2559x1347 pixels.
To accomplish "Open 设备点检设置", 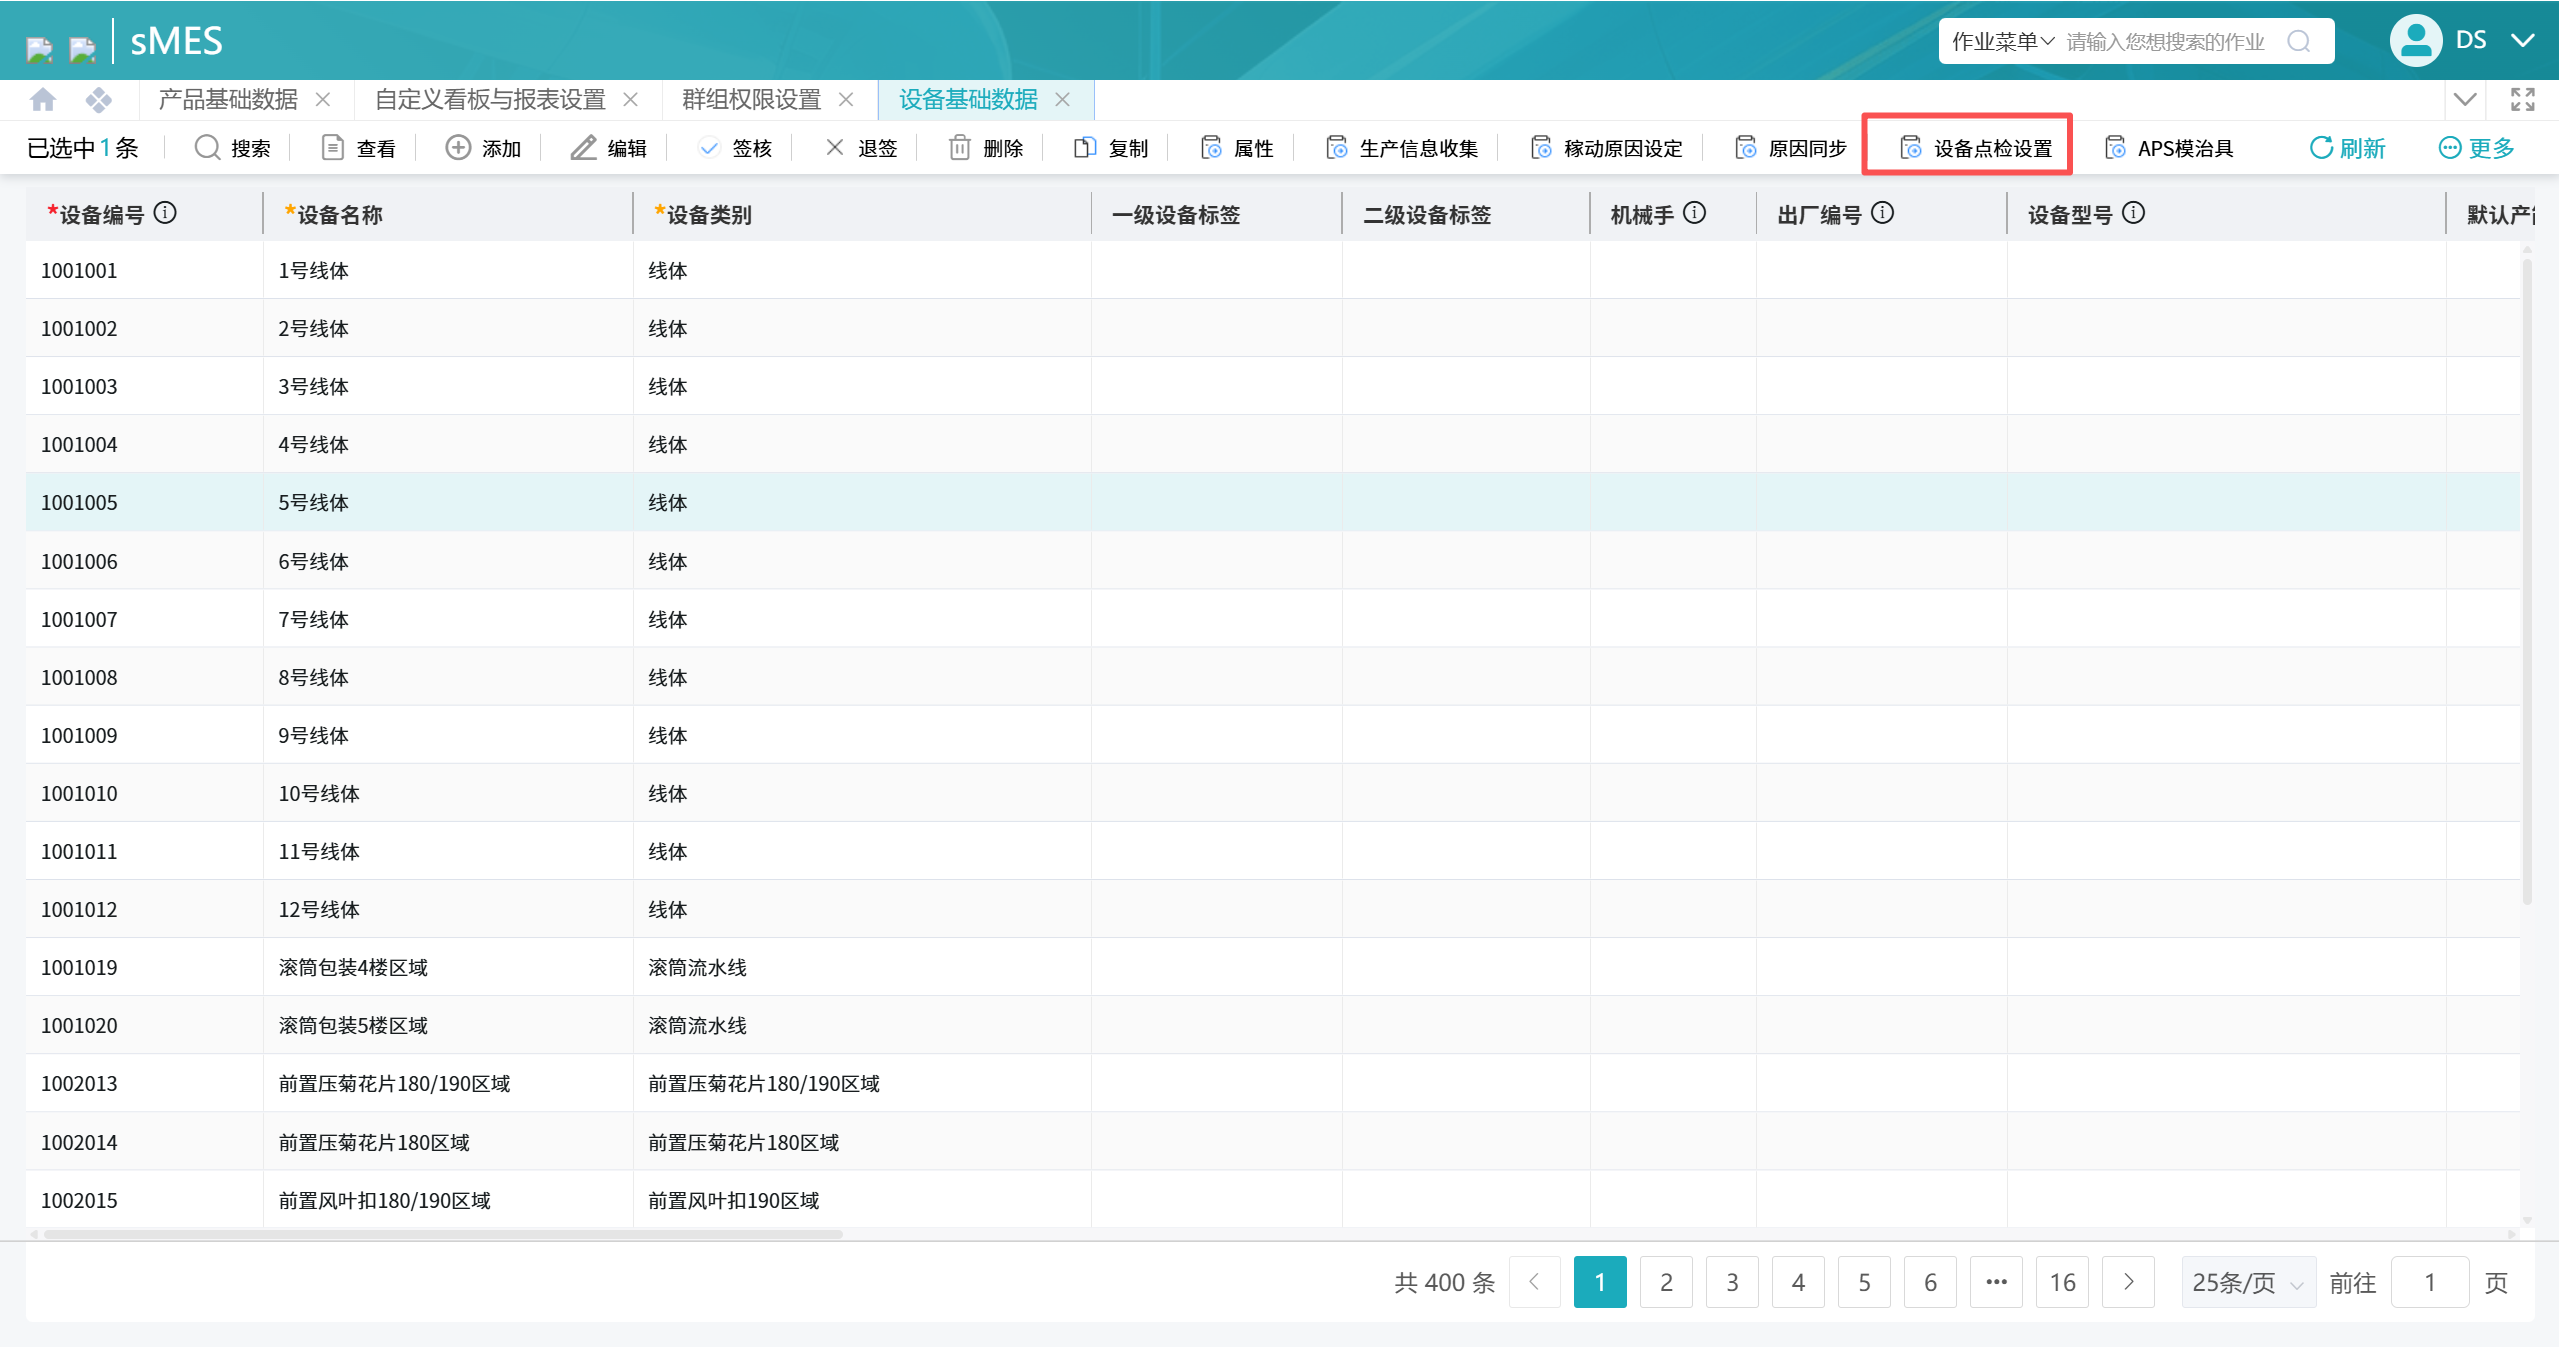I will 1975,148.
